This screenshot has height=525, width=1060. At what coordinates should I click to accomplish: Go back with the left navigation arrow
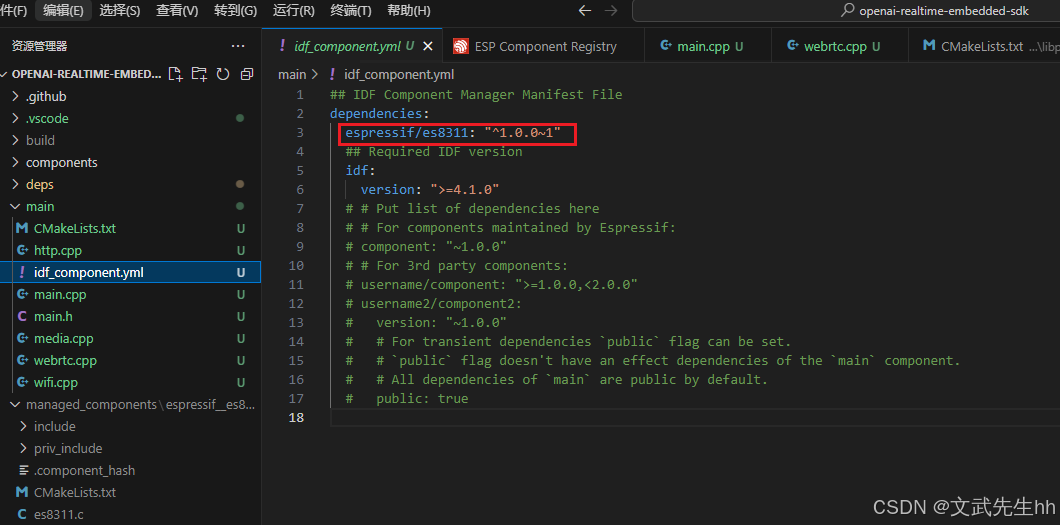pyautogui.click(x=585, y=10)
